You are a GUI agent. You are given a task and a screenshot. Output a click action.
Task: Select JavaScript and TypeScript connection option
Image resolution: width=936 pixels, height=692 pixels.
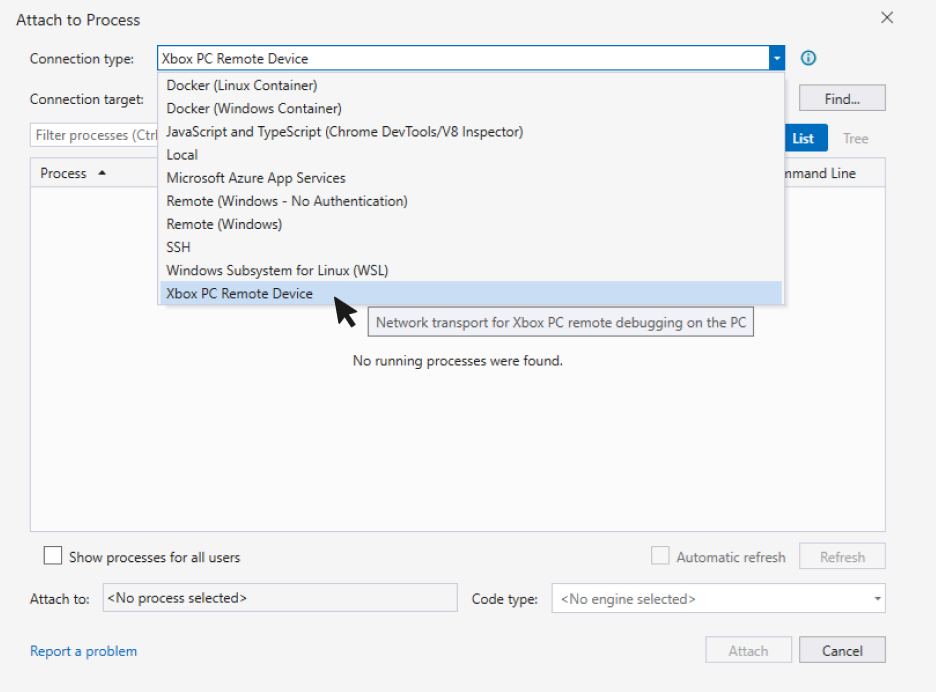pyautogui.click(x=344, y=131)
